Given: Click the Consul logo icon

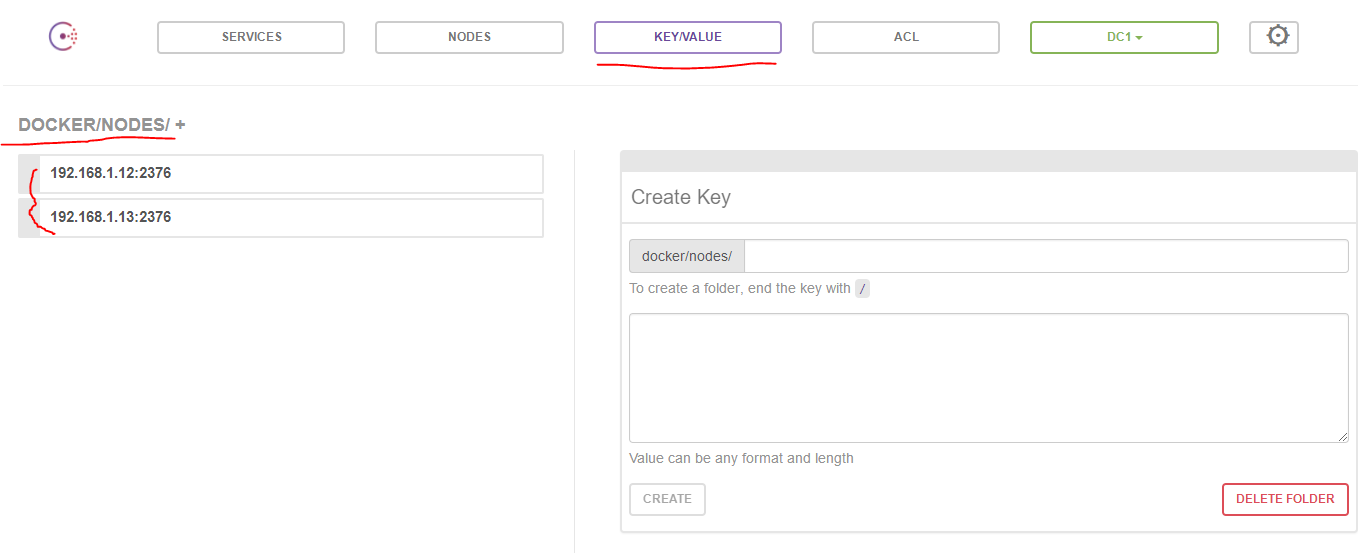Looking at the screenshot, I should coord(63,37).
